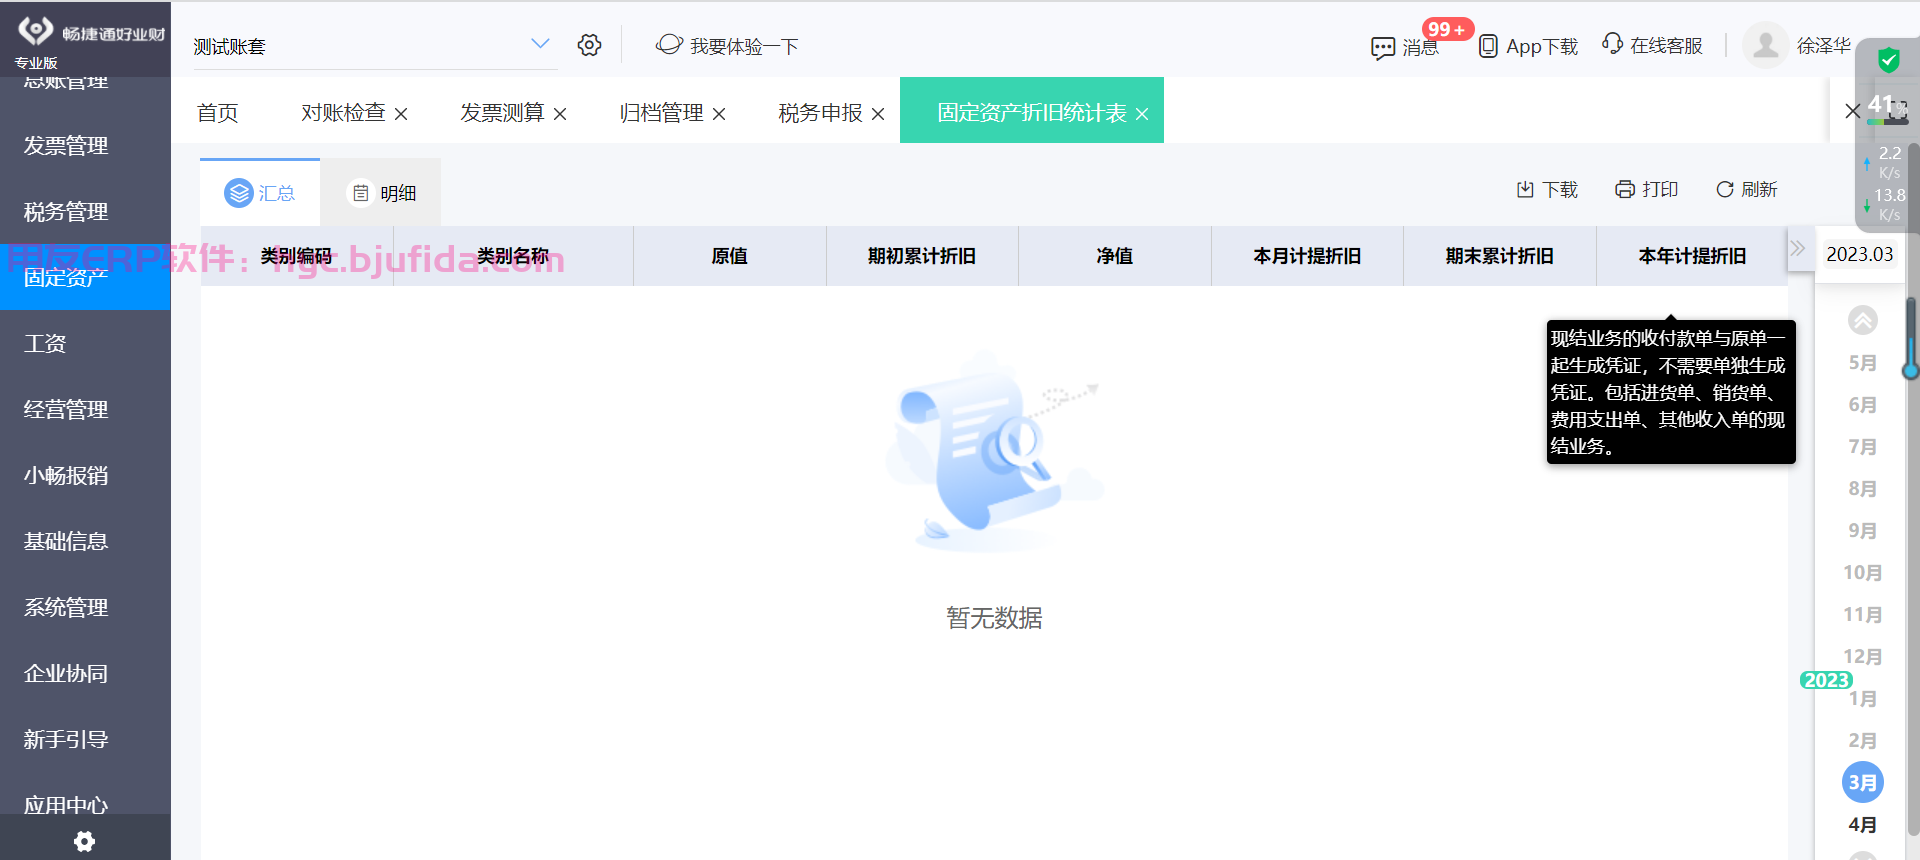Click the planet icon for trial experience
The image size is (1920, 860).
(x=669, y=45)
